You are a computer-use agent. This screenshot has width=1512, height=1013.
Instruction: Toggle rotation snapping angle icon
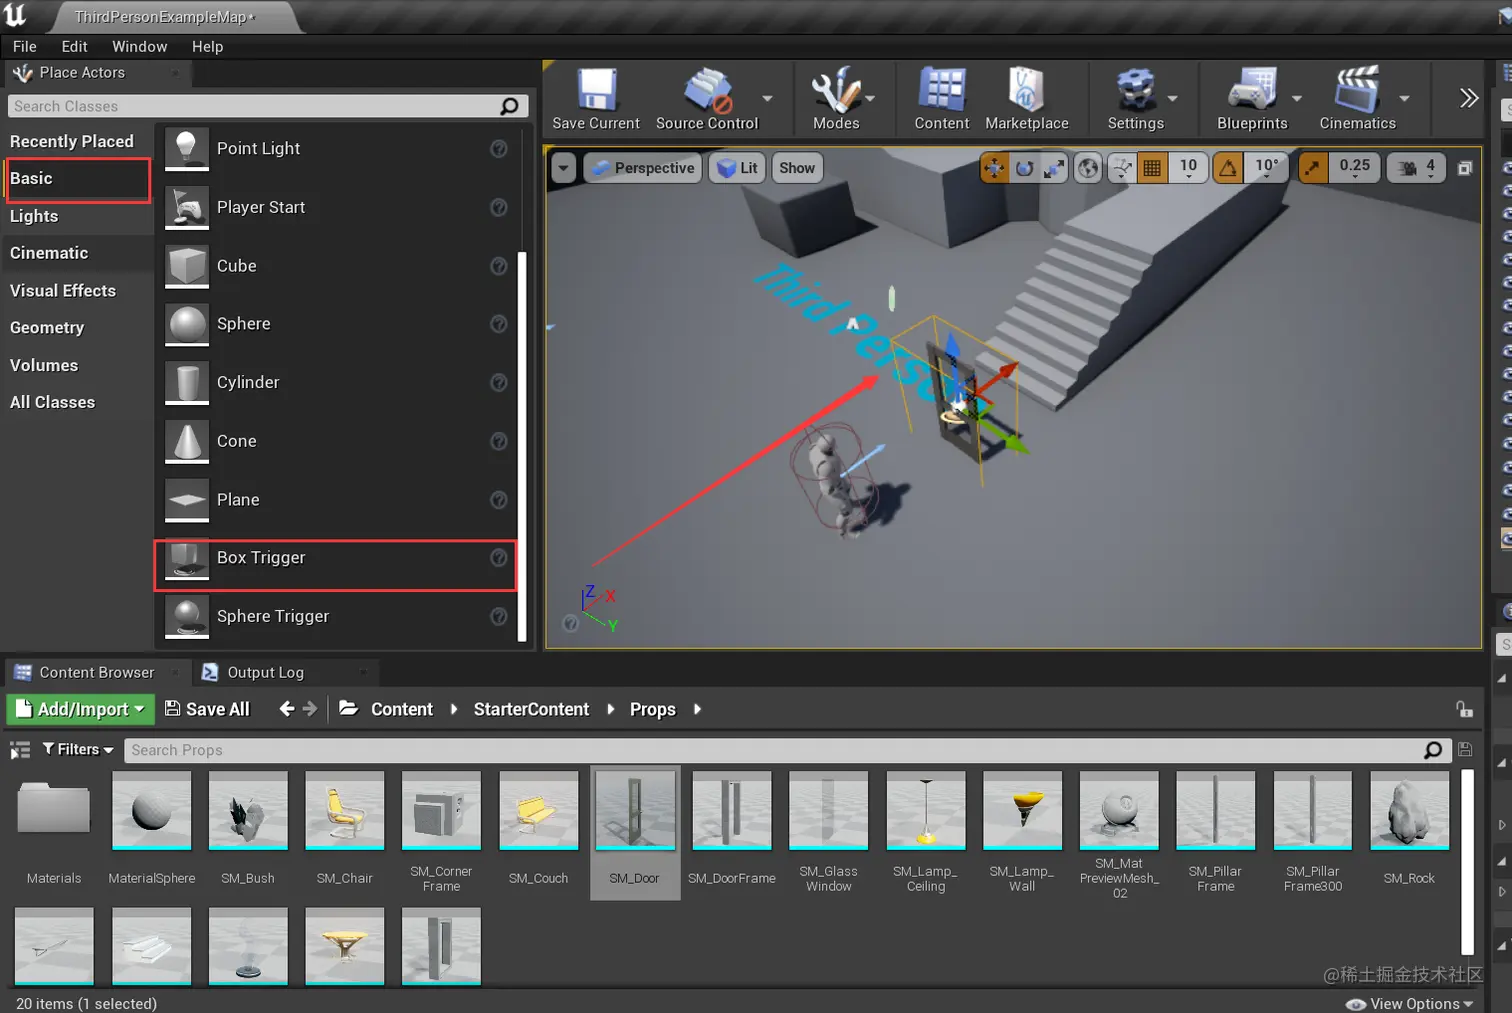1228,168
